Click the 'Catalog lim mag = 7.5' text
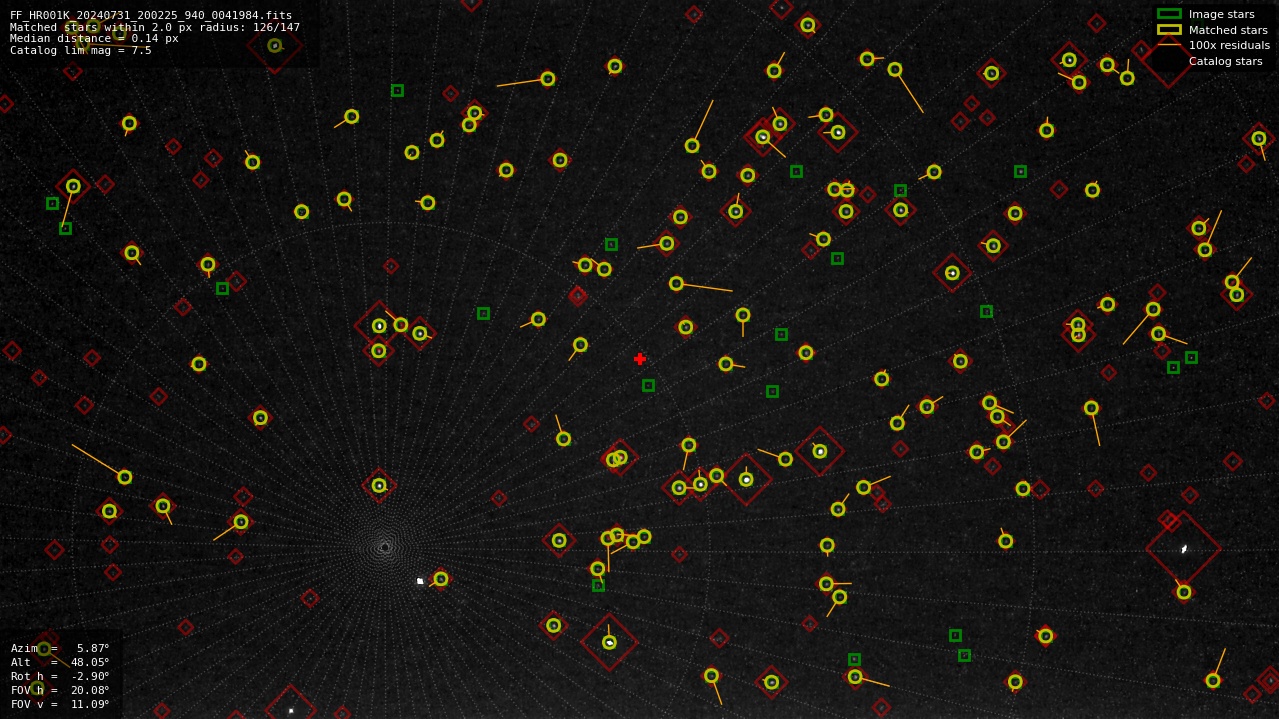This screenshot has width=1279, height=719. click(x=81, y=51)
